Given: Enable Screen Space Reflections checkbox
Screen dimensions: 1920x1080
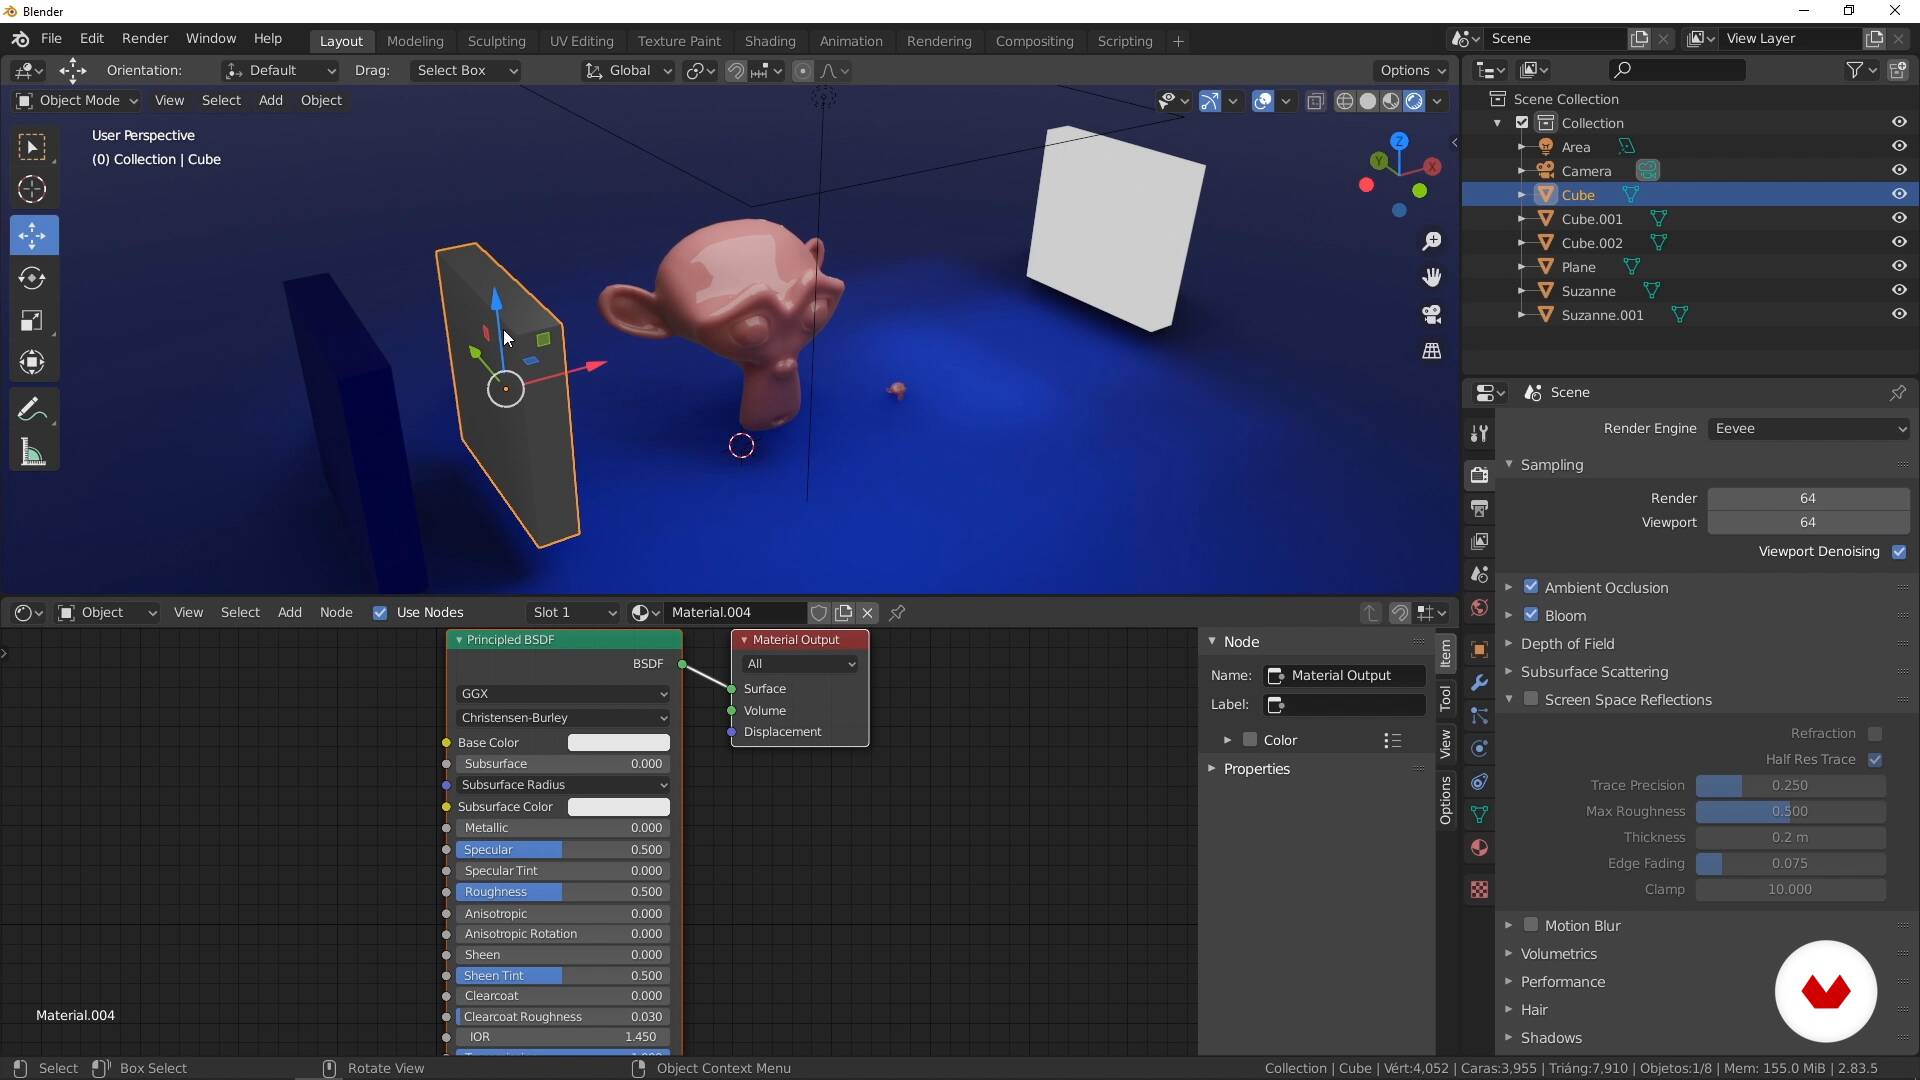Looking at the screenshot, I should (1531, 699).
